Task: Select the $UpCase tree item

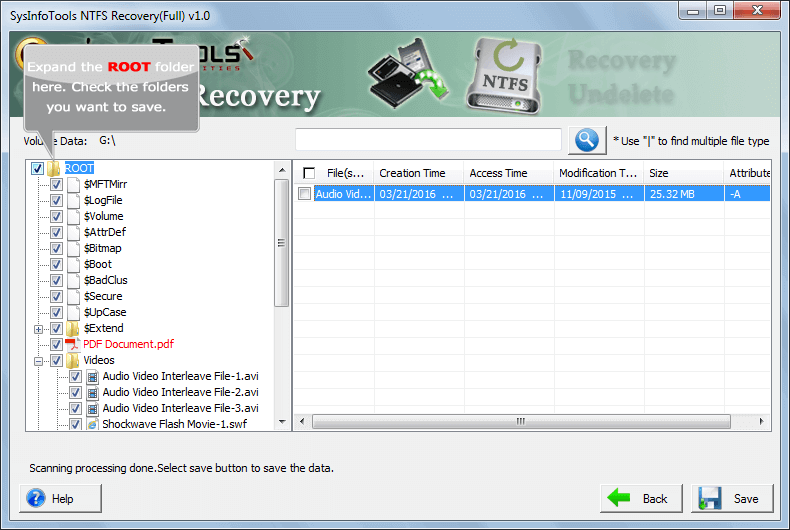Action: [105, 312]
